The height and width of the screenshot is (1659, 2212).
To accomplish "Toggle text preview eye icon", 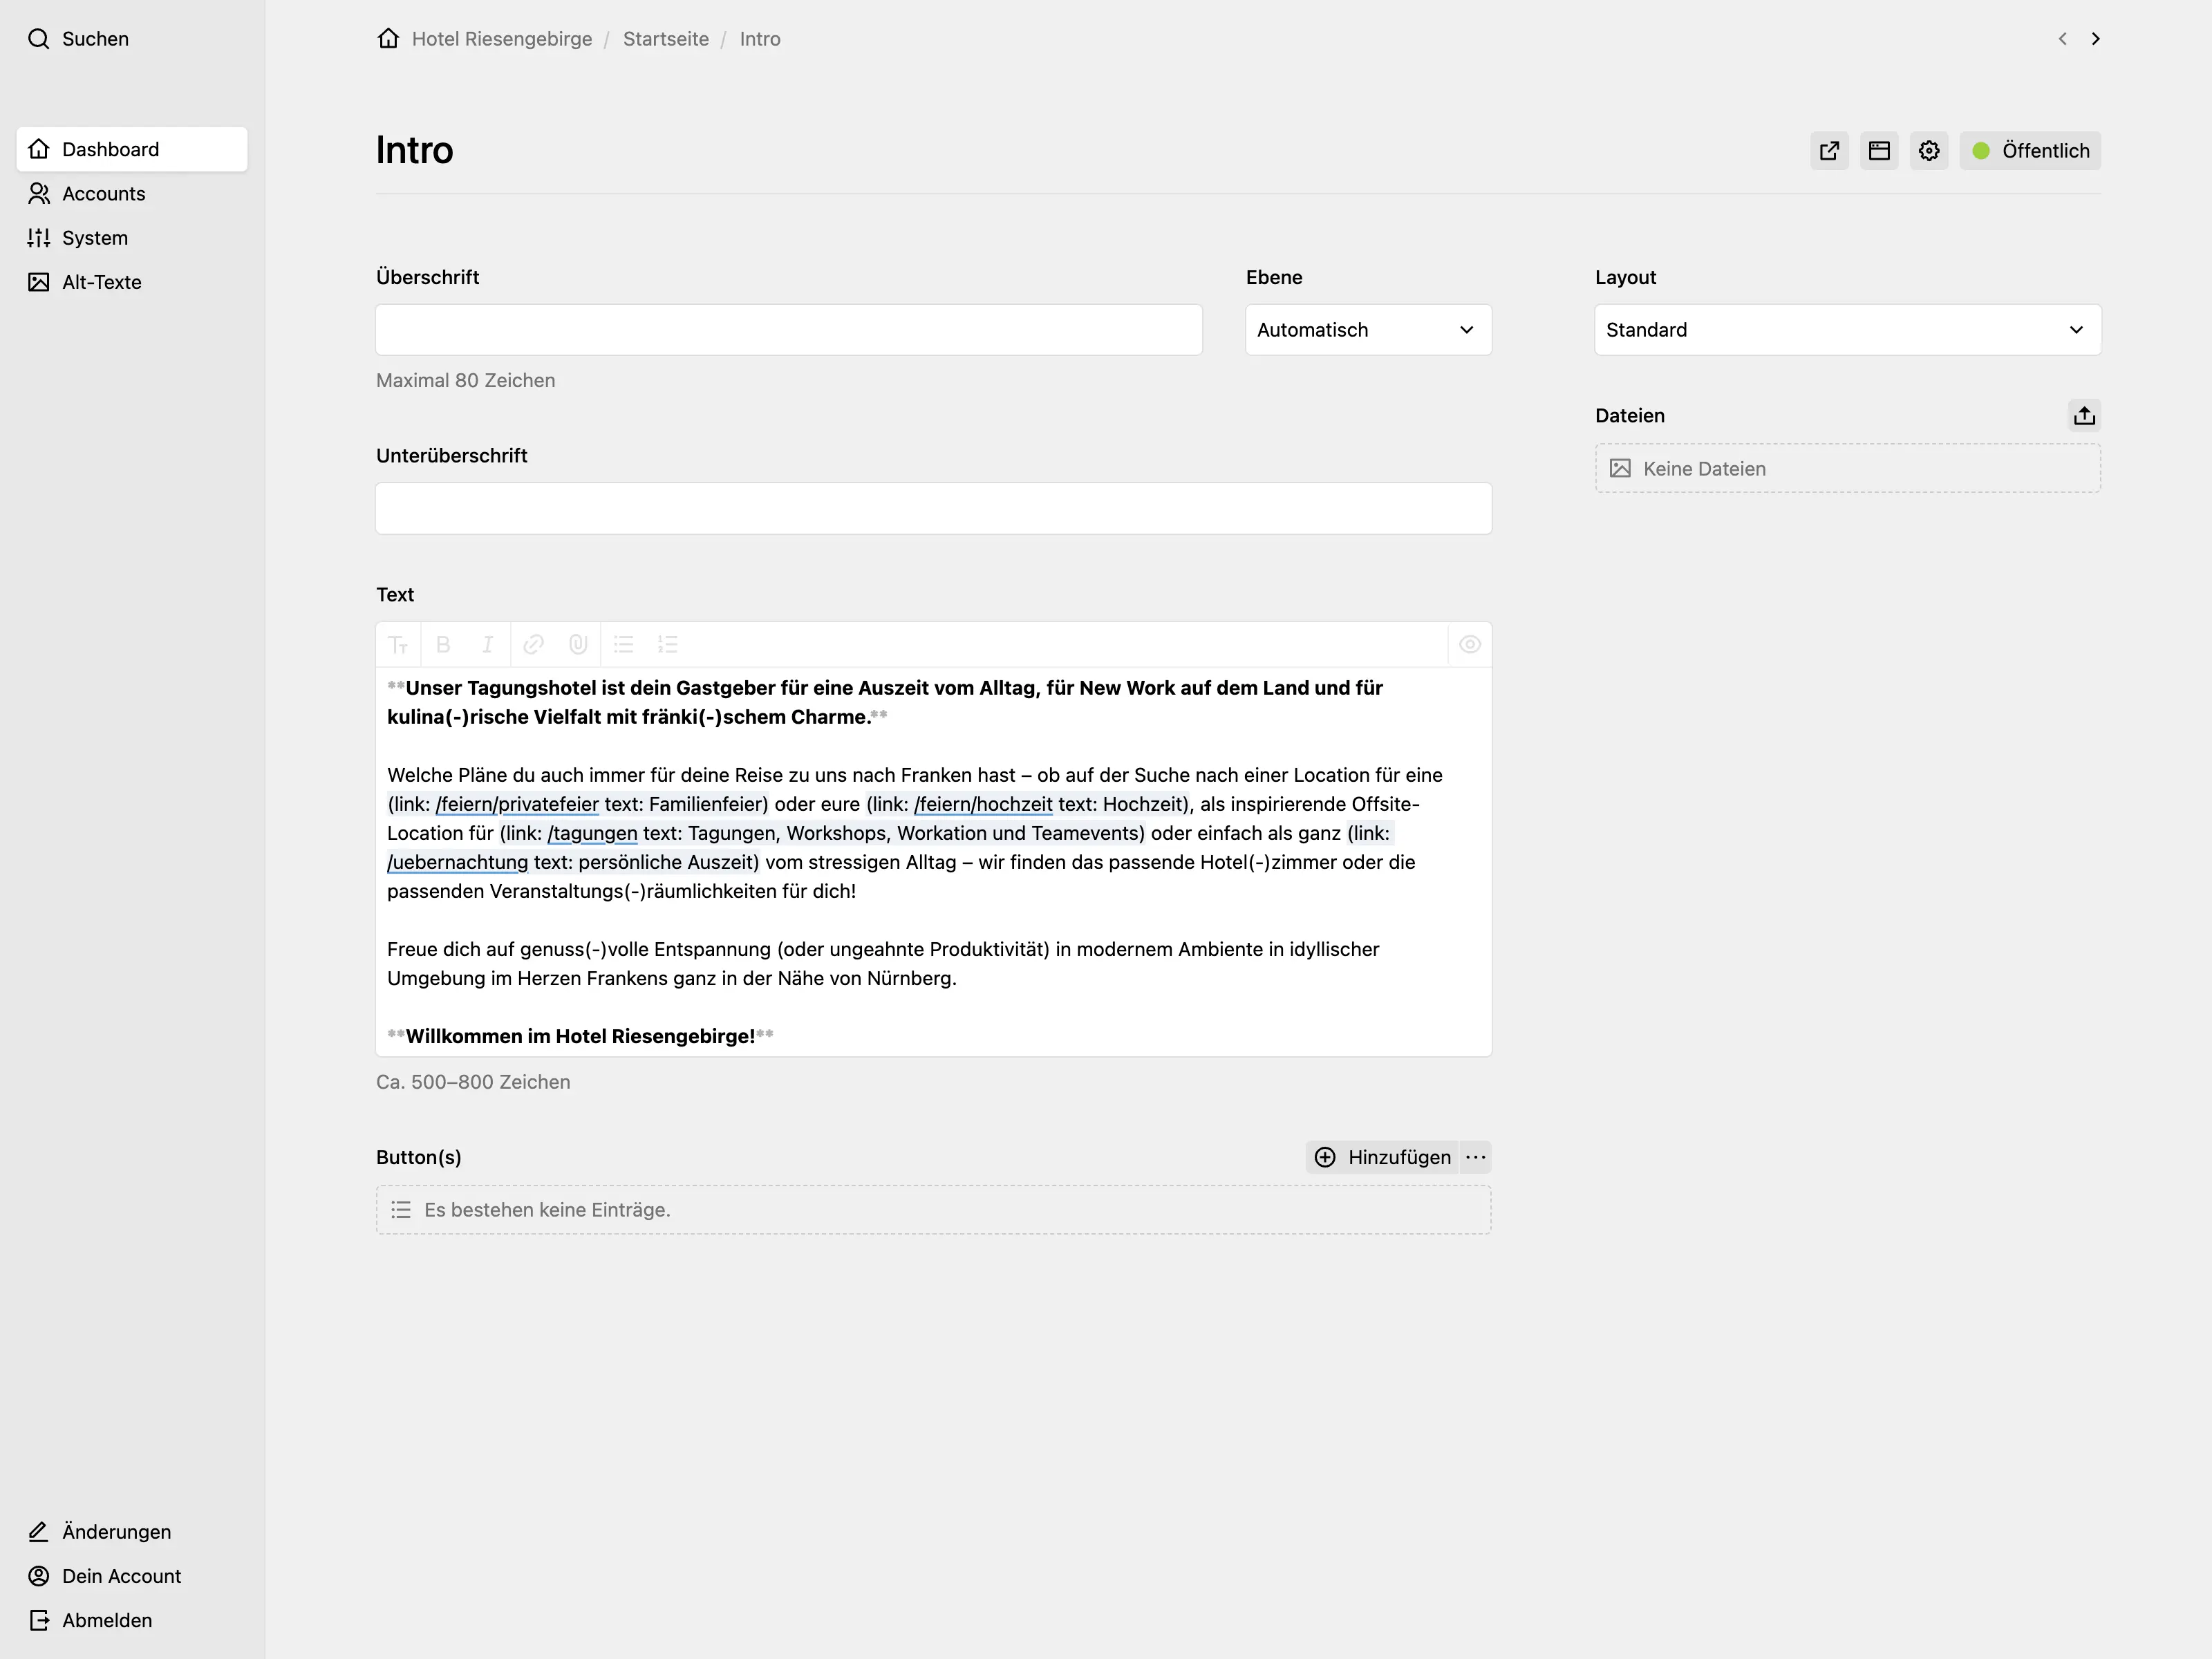I will click(1469, 645).
